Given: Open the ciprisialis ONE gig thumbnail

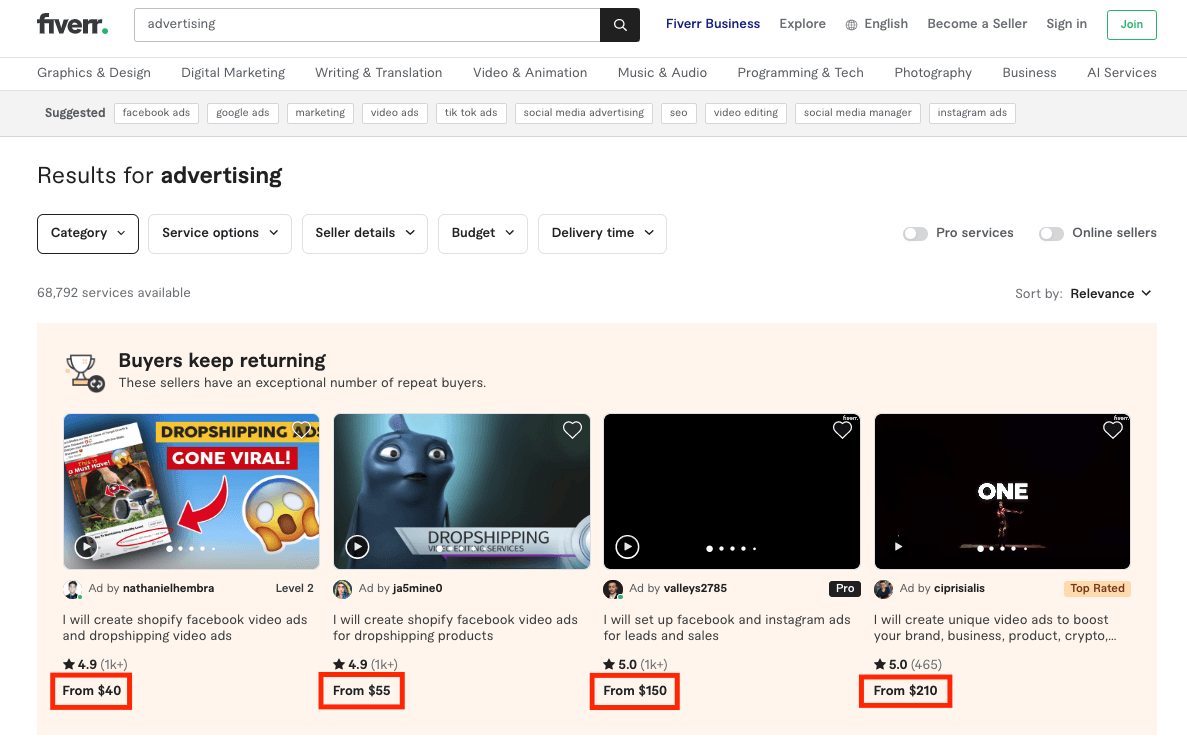Looking at the screenshot, I should pyautogui.click(x=1002, y=492).
